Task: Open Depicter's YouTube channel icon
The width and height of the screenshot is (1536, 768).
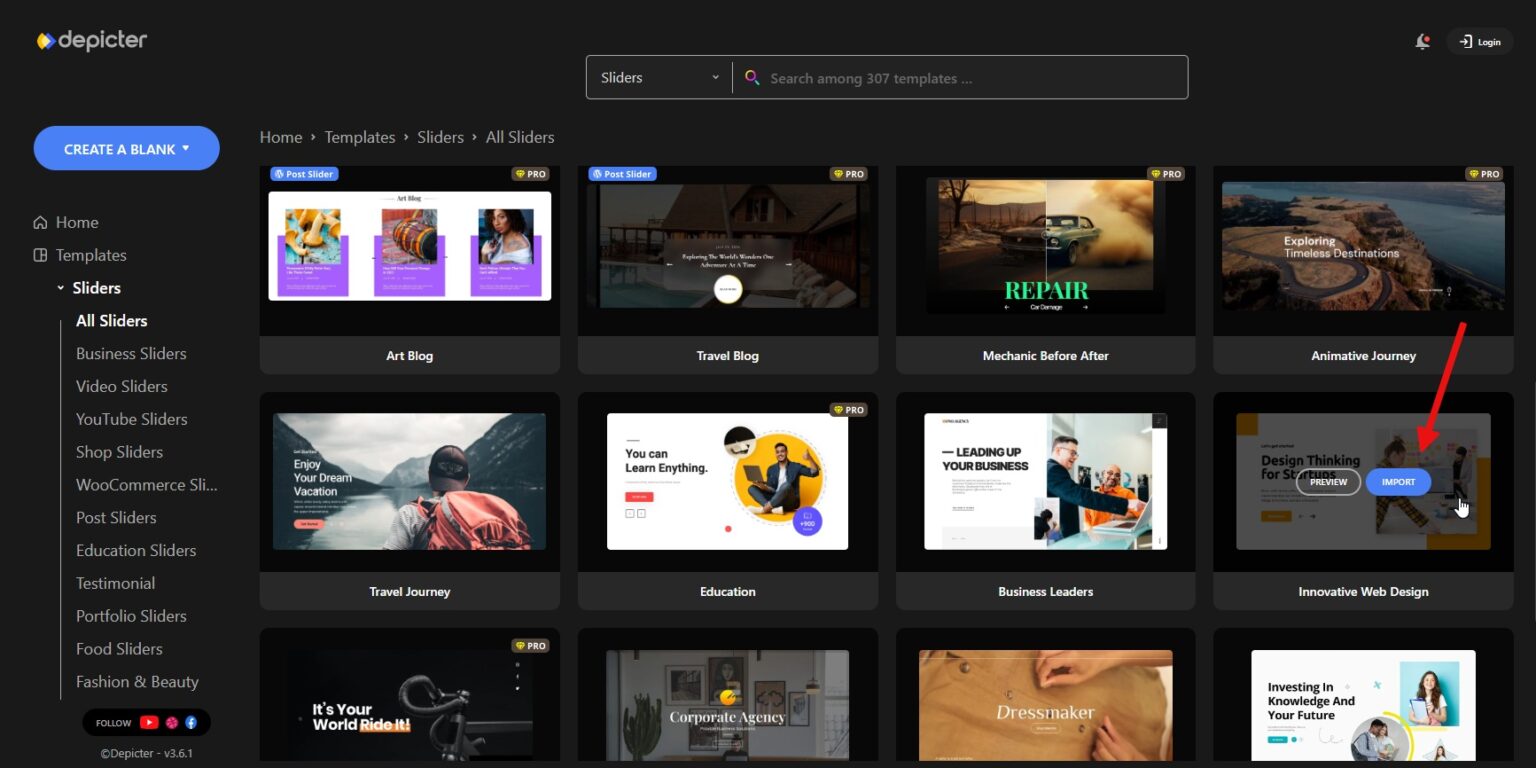Action: pos(148,722)
